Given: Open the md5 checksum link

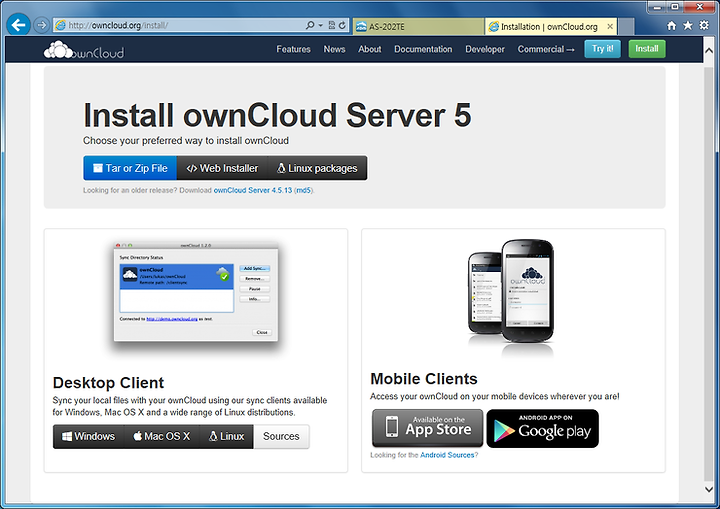Looking at the screenshot, I should 303,190.
